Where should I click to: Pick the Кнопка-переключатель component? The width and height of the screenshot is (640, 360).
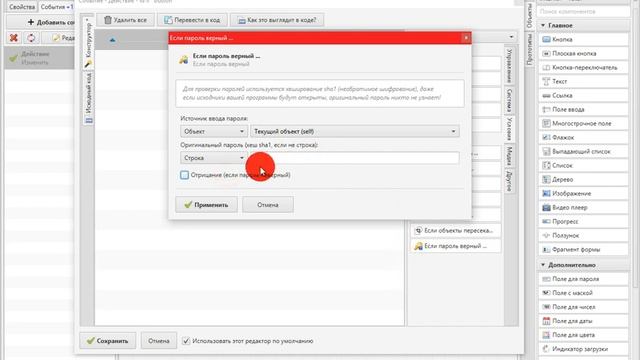(x=583, y=67)
